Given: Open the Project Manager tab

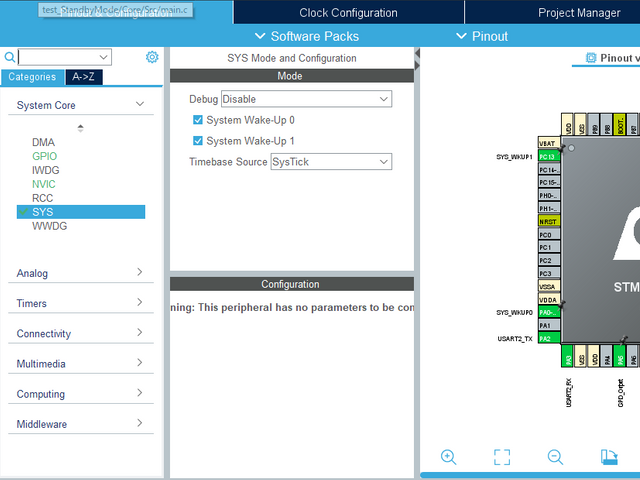Looking at the screenshot, I should tap(577, 13).
